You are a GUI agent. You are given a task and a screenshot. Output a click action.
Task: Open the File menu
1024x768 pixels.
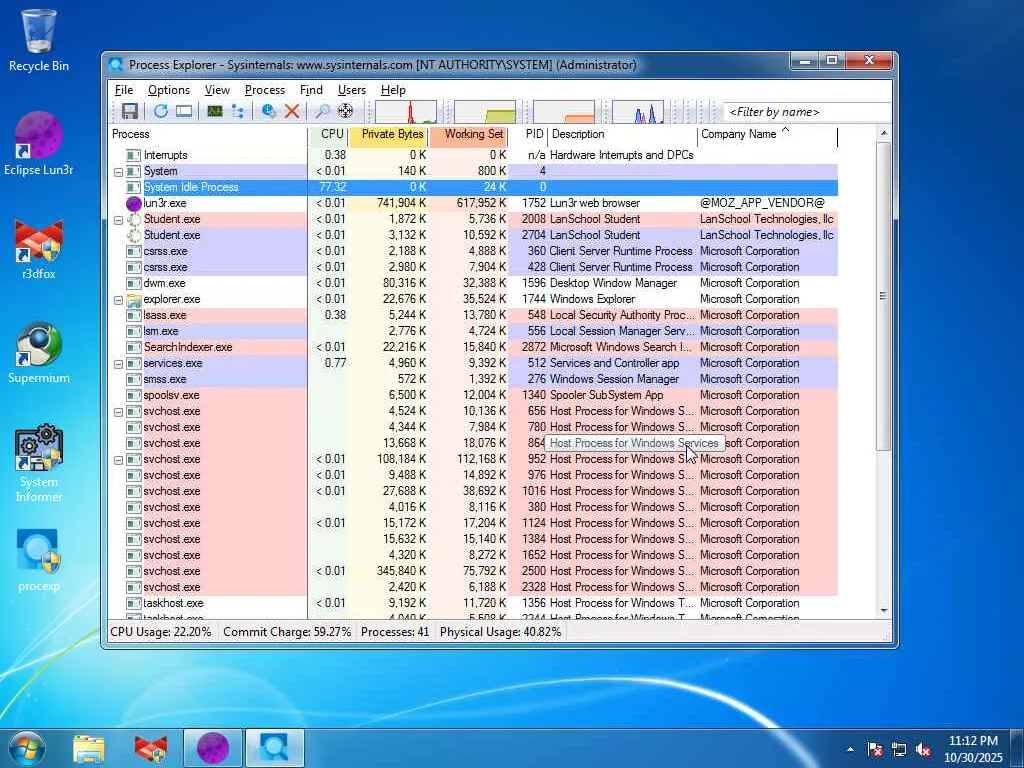(x=123, y=90)
